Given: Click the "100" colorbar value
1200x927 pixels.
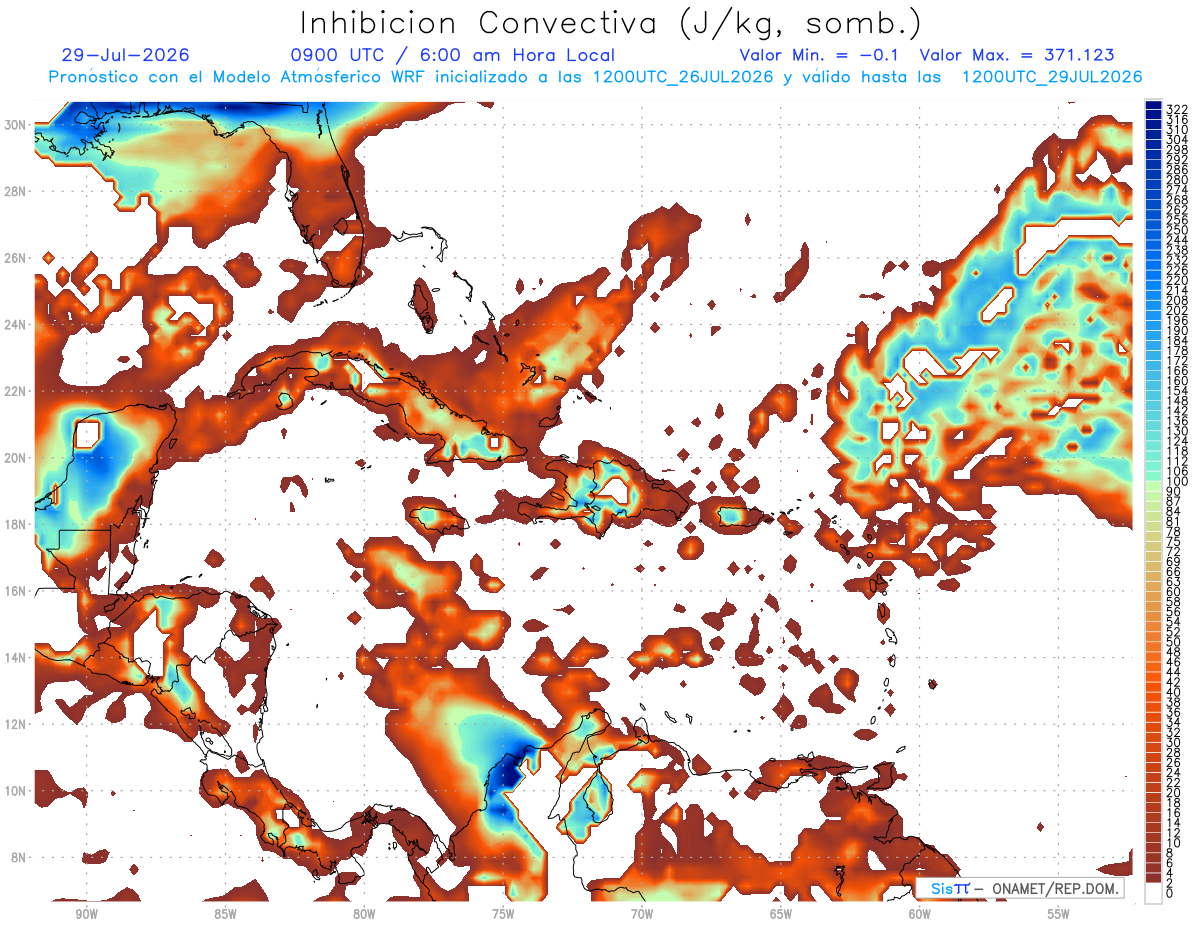Looking at the screenshot, I should [x=1176, y=483].
